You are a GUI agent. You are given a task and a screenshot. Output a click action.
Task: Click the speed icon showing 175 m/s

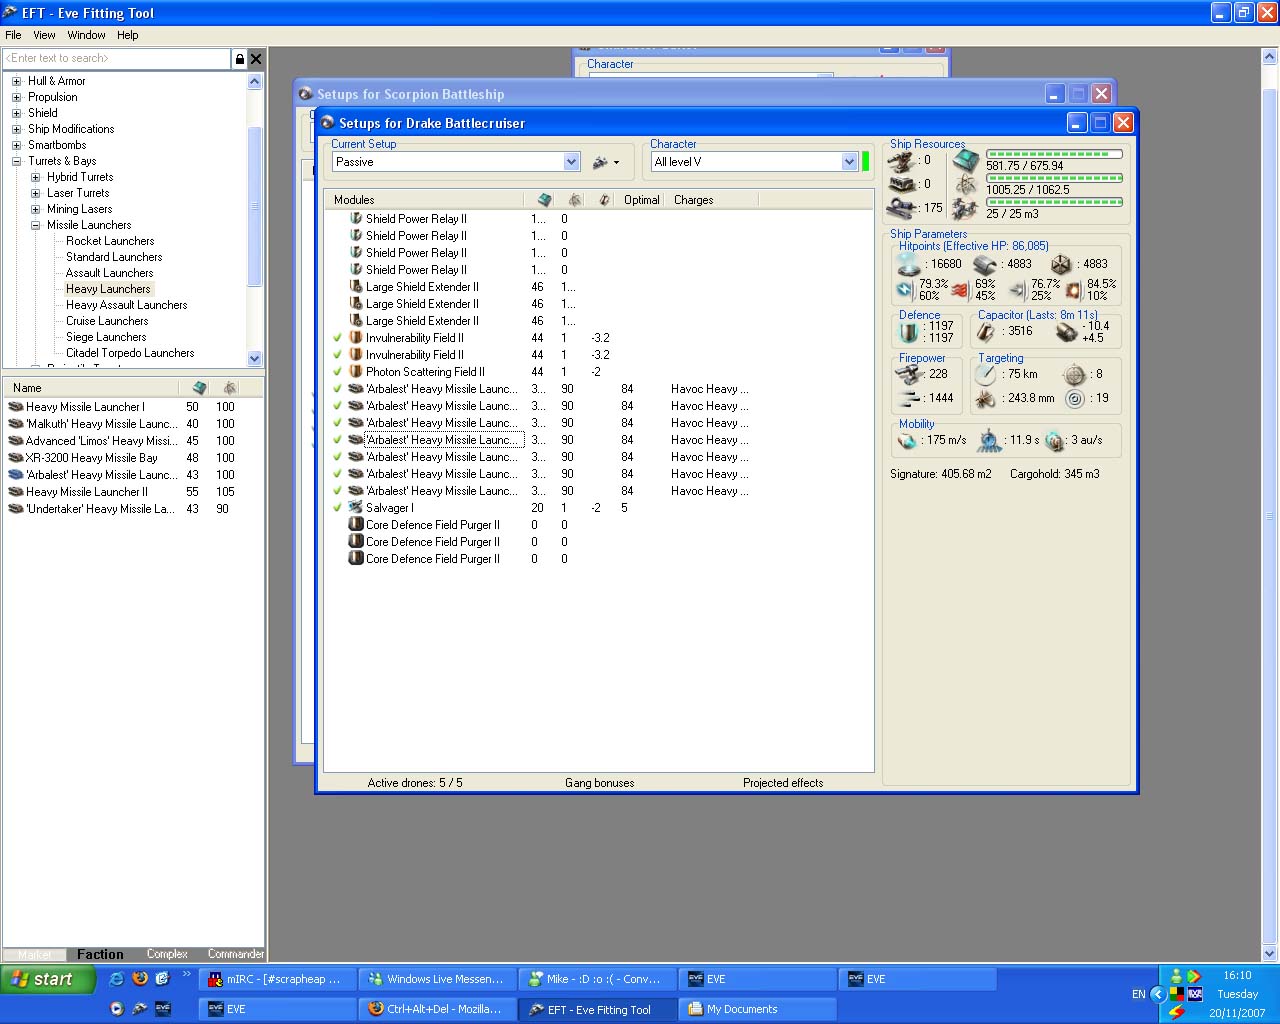click(x=908, y=440)
